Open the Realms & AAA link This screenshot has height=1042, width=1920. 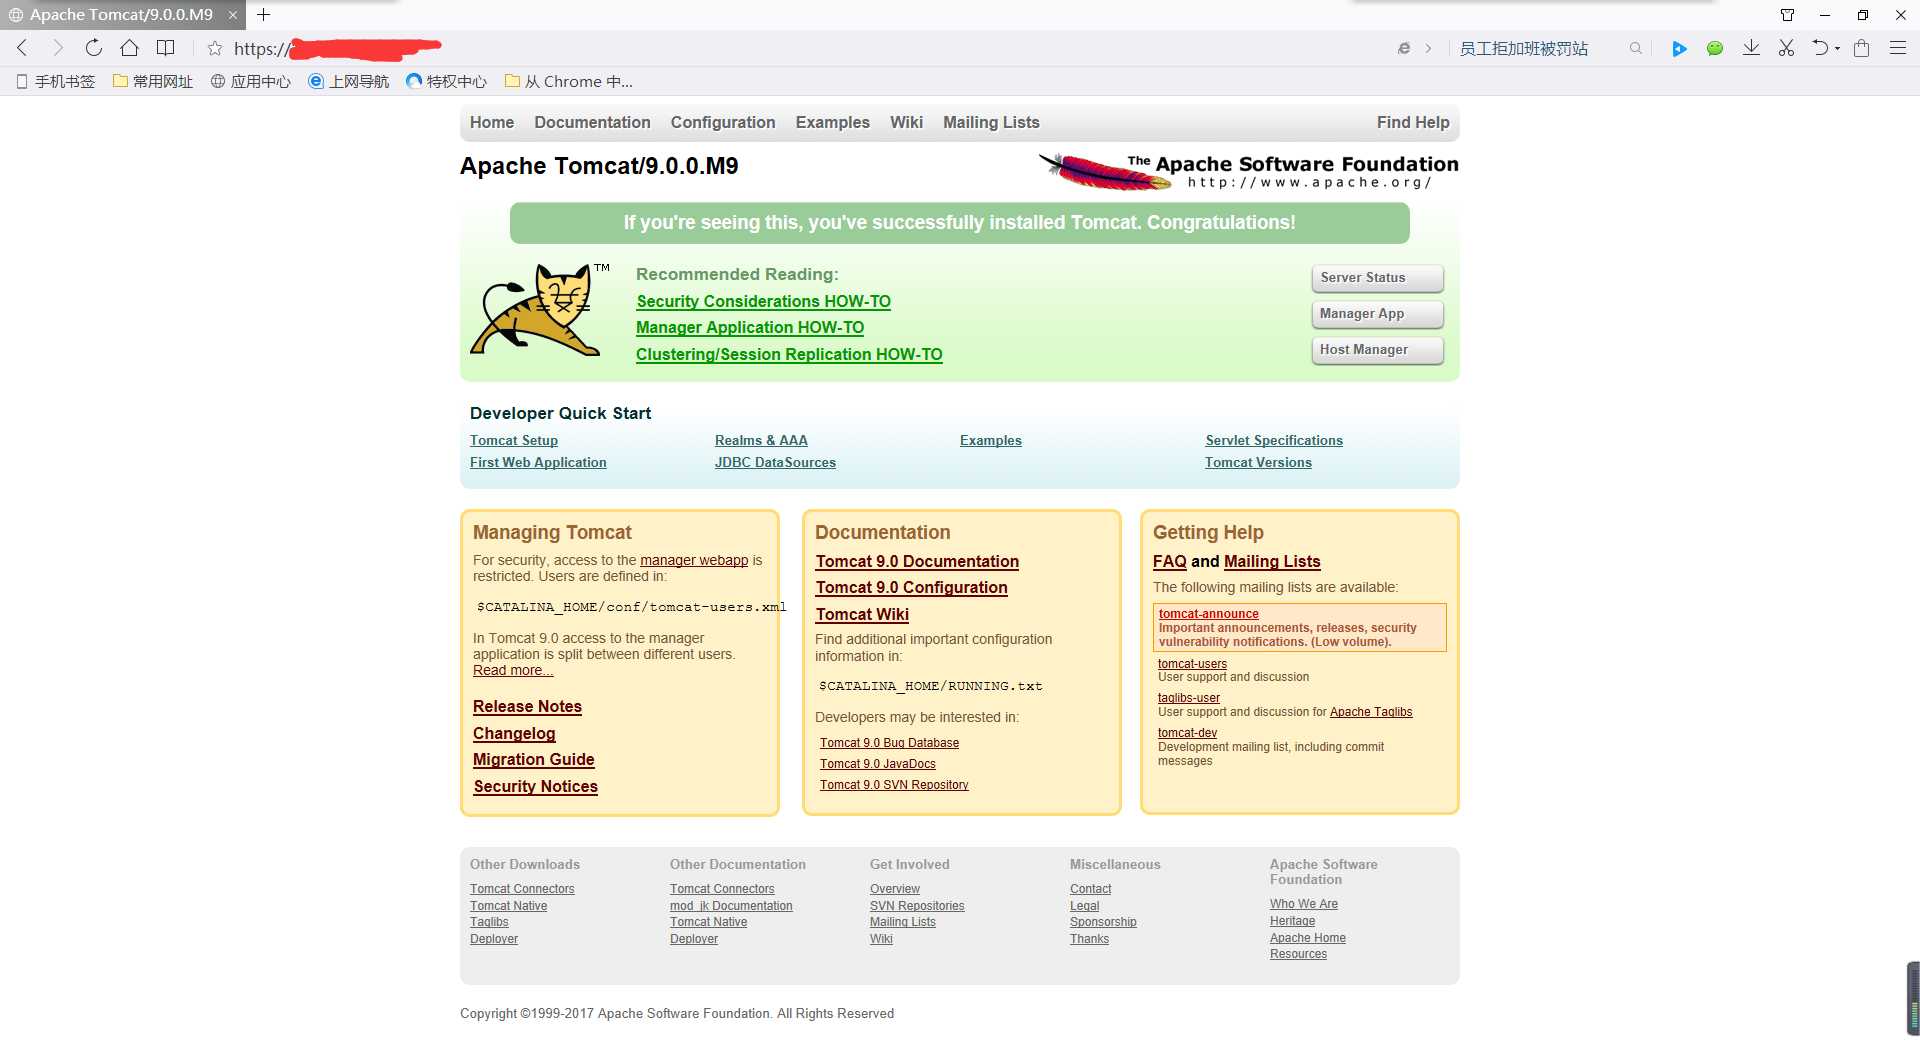pos(761,440)
